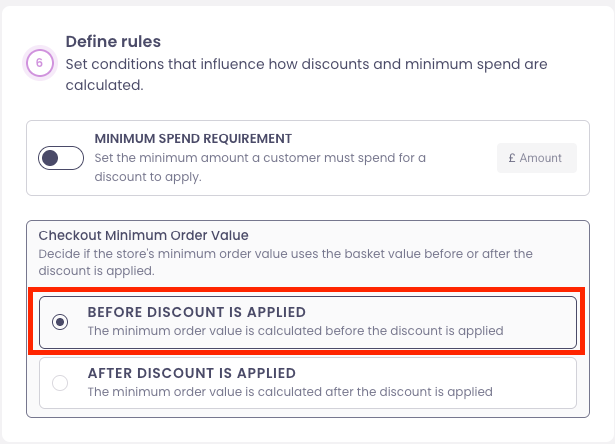Click the description under Before Discount option
The height and width of the screenshot is (444, 615).
tap(295, 330)
